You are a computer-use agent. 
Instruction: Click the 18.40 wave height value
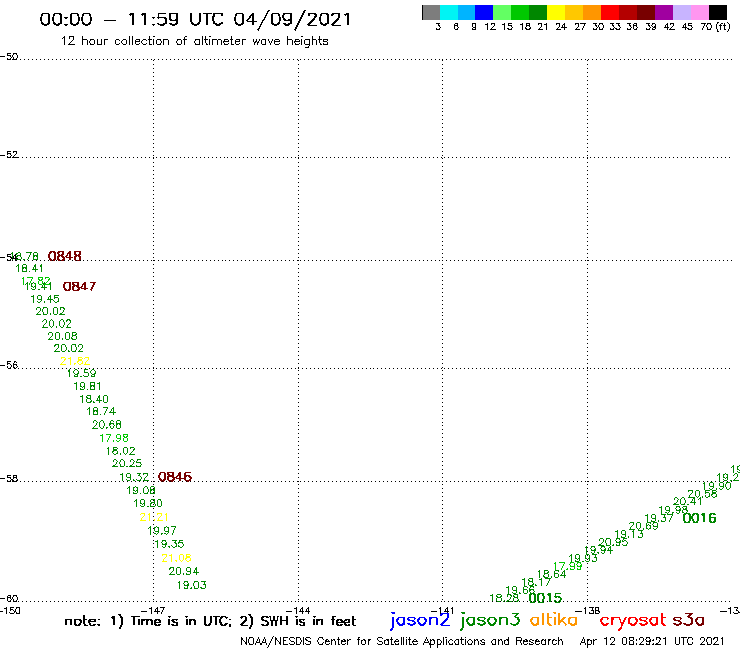tap(94, 399)
